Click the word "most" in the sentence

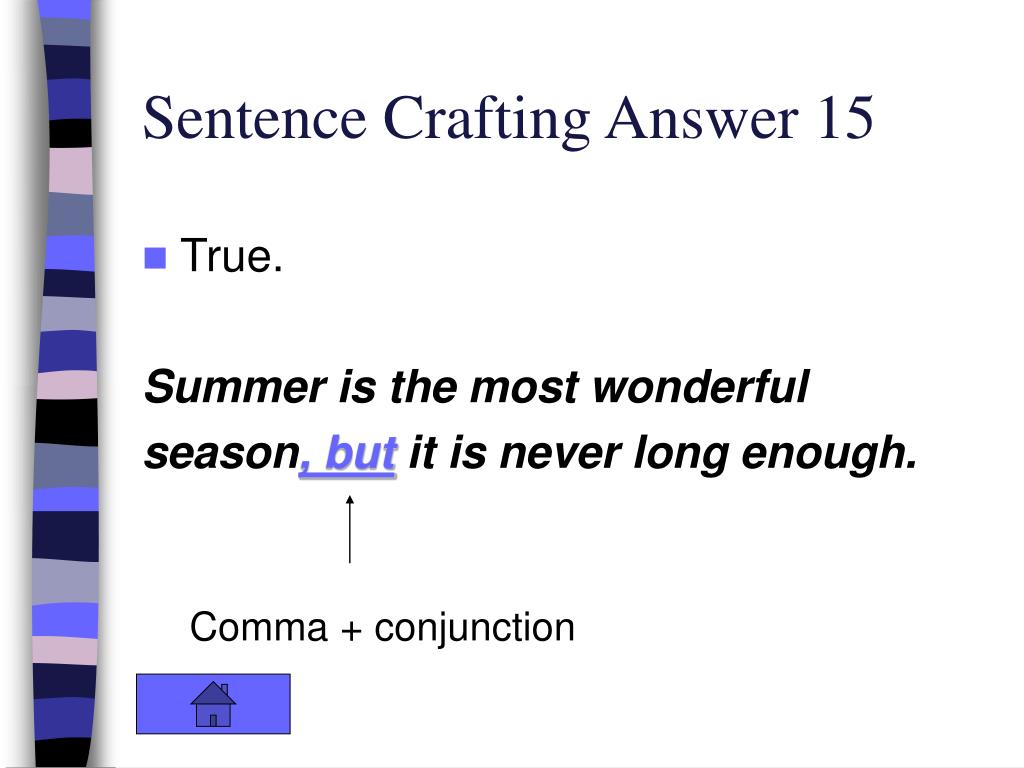pos(524,387)
